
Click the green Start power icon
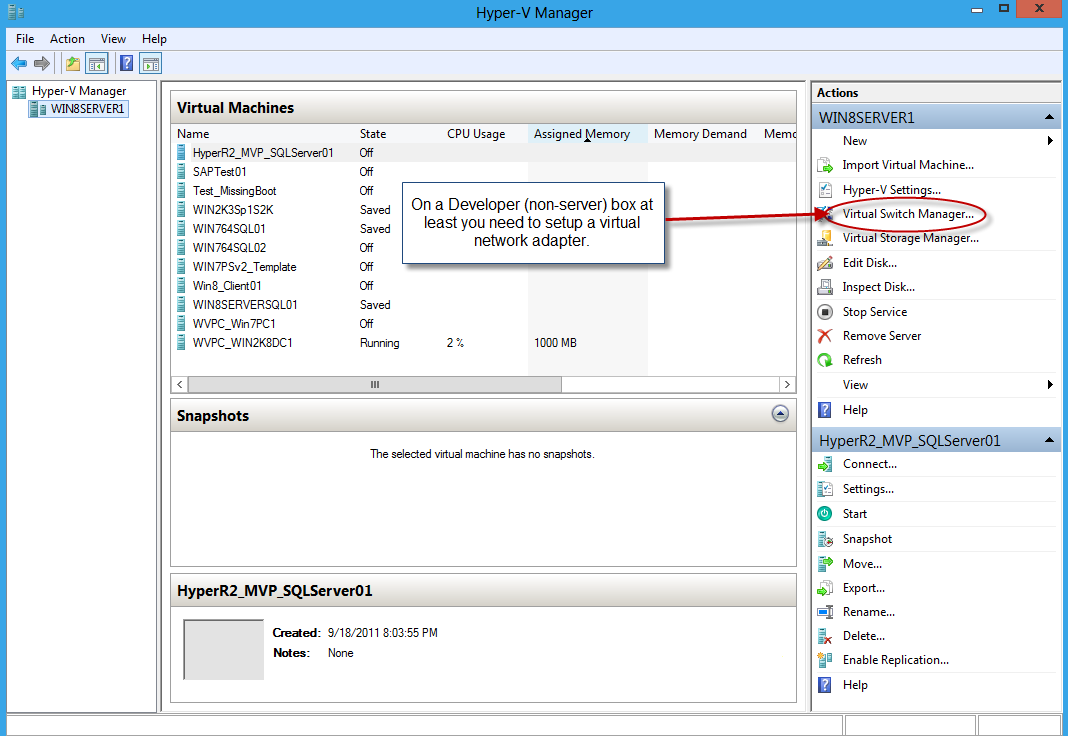(825, 514)
